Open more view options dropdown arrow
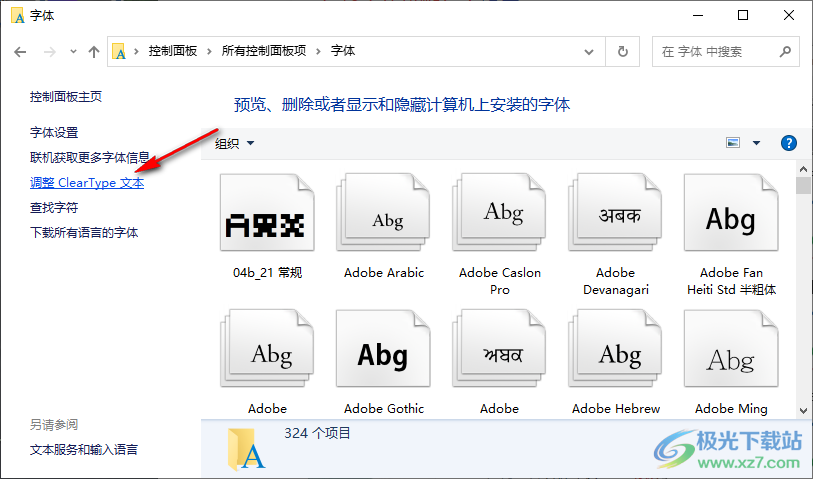This screenshot has width=813, height=479. pyautogui.click(x=756, y=143)
